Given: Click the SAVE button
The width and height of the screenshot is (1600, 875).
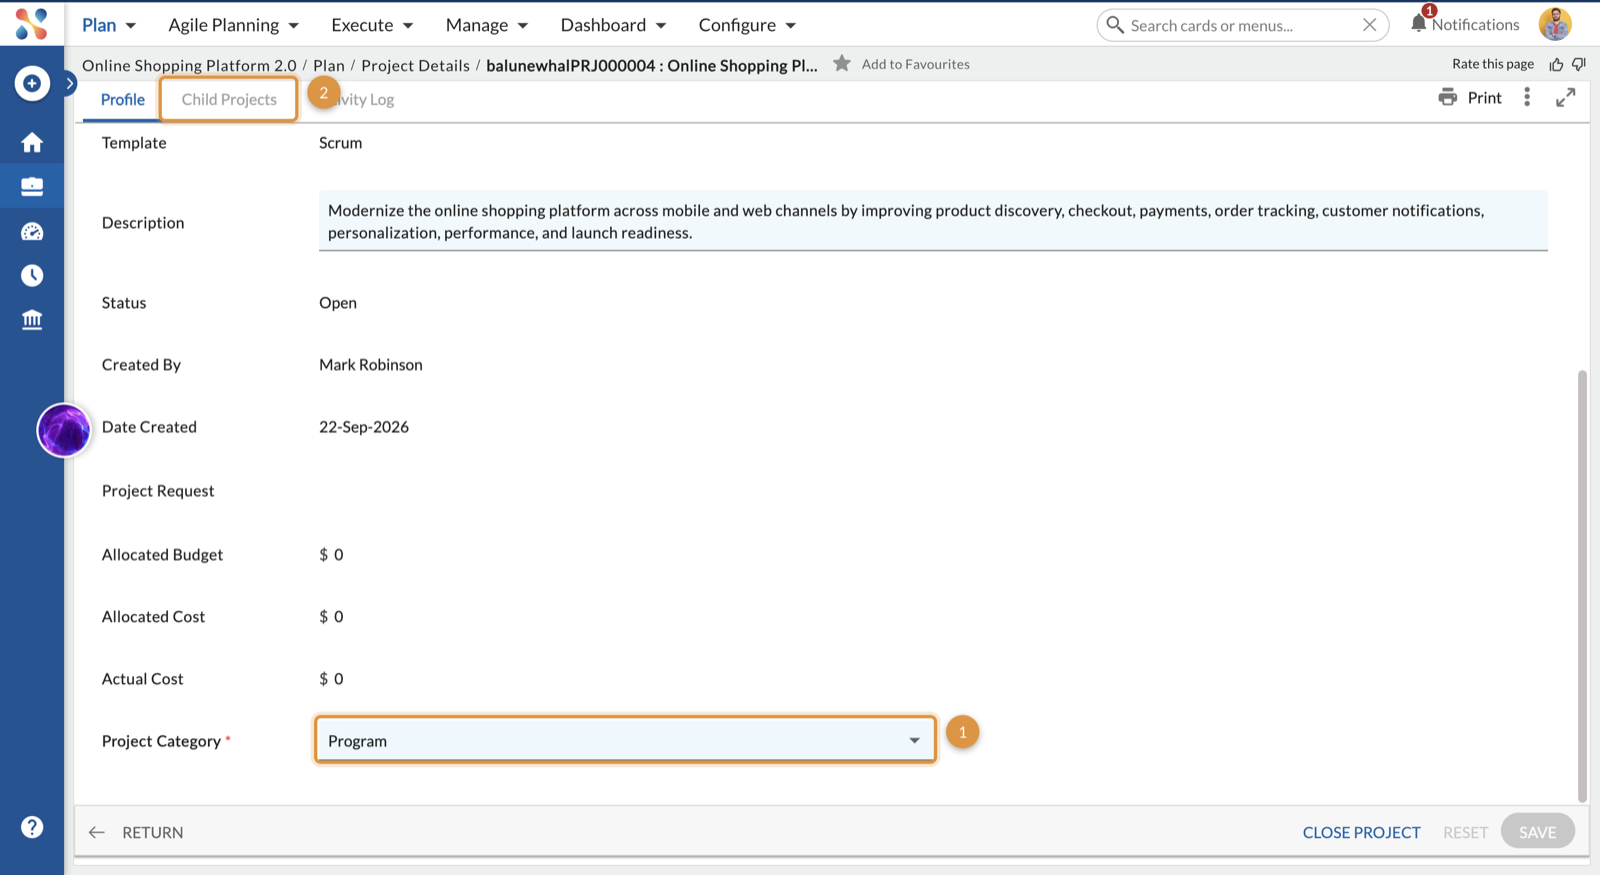Looking at the screenshot, I should (1537, 832).
